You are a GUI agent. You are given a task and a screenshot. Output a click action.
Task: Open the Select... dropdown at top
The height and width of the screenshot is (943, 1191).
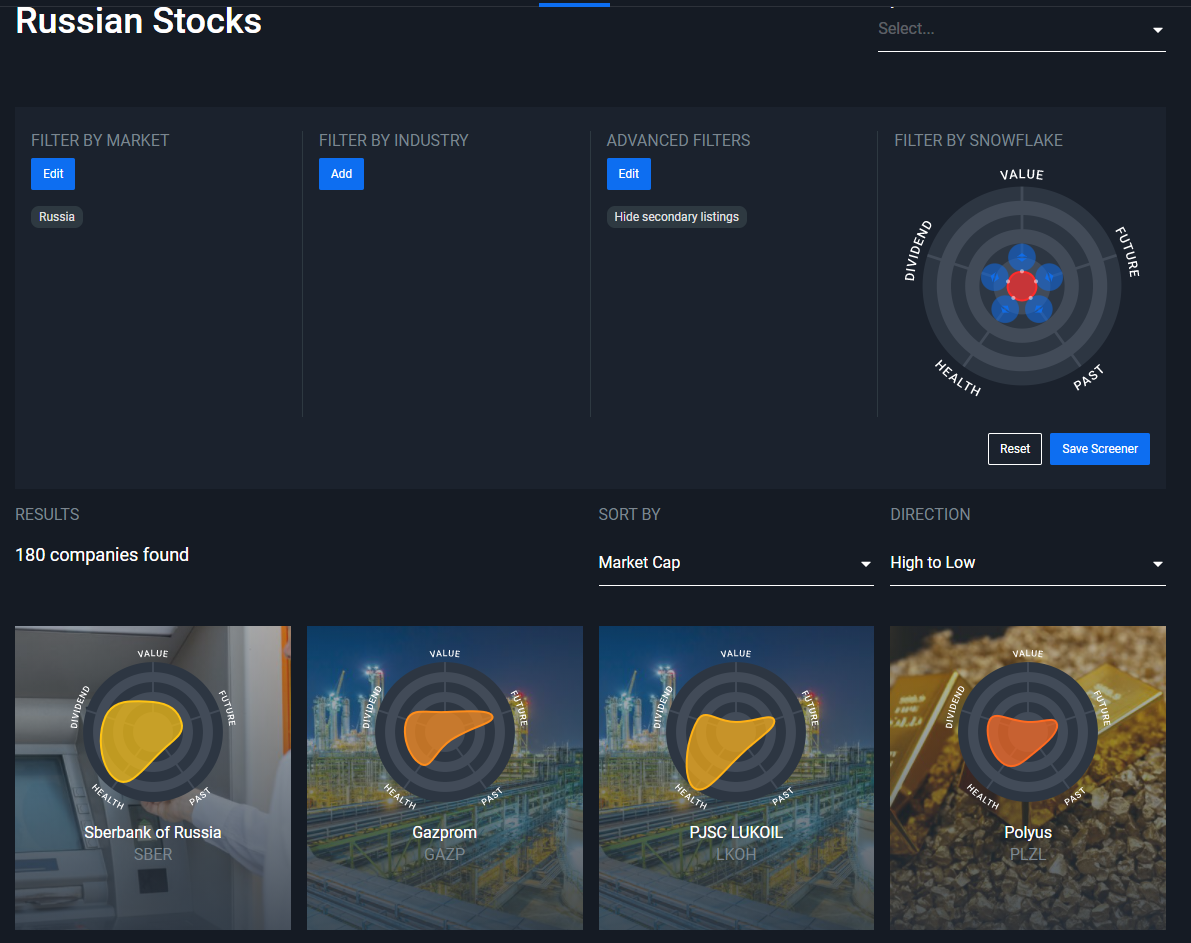click(x=1022, y=30)
